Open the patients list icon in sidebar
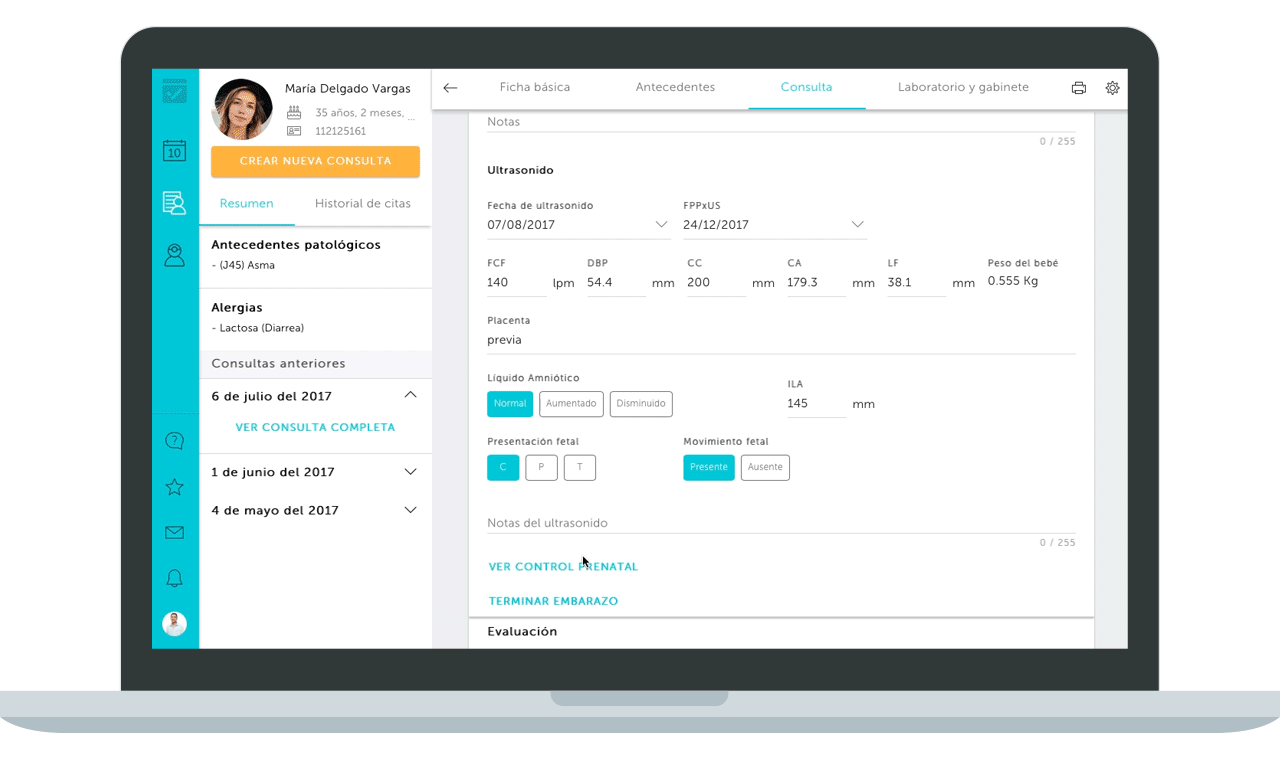1280x760 pixels. tap(174, 254)
